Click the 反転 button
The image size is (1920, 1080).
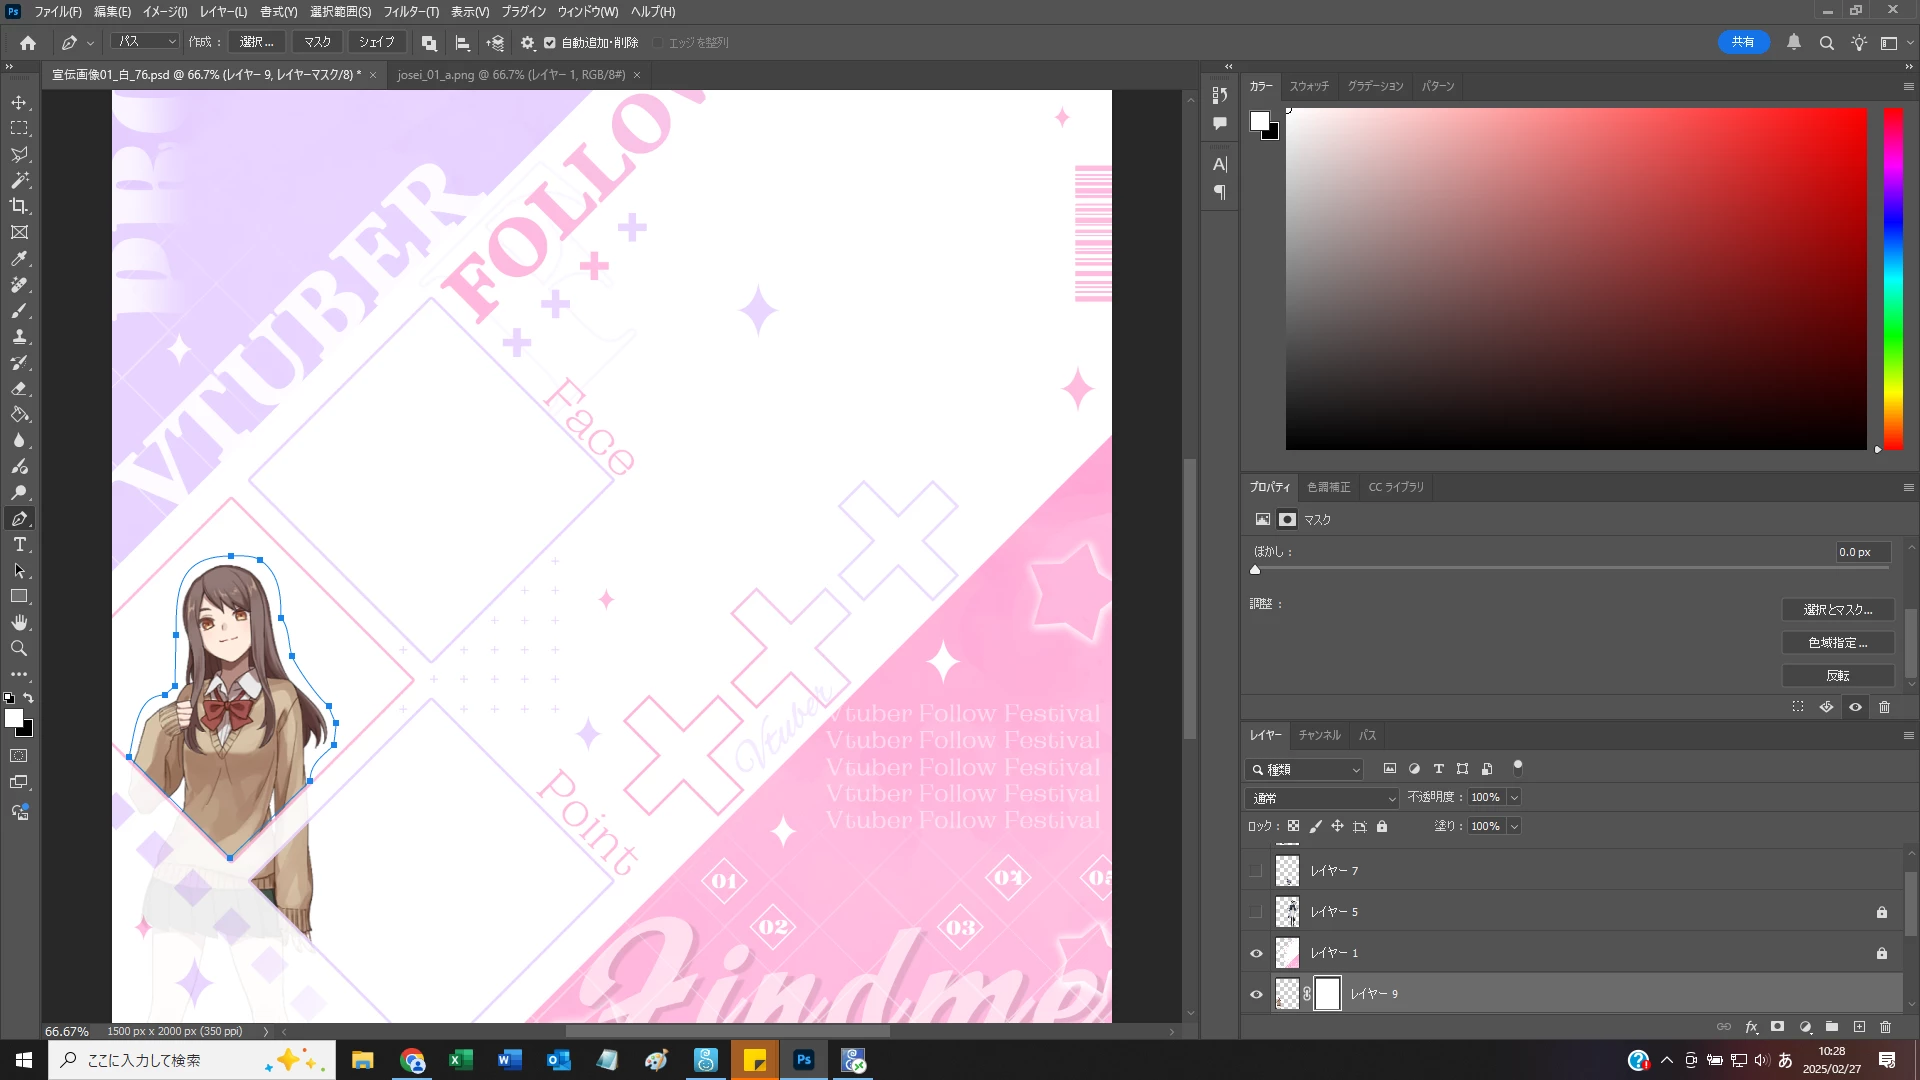[x=1837, y=676]
